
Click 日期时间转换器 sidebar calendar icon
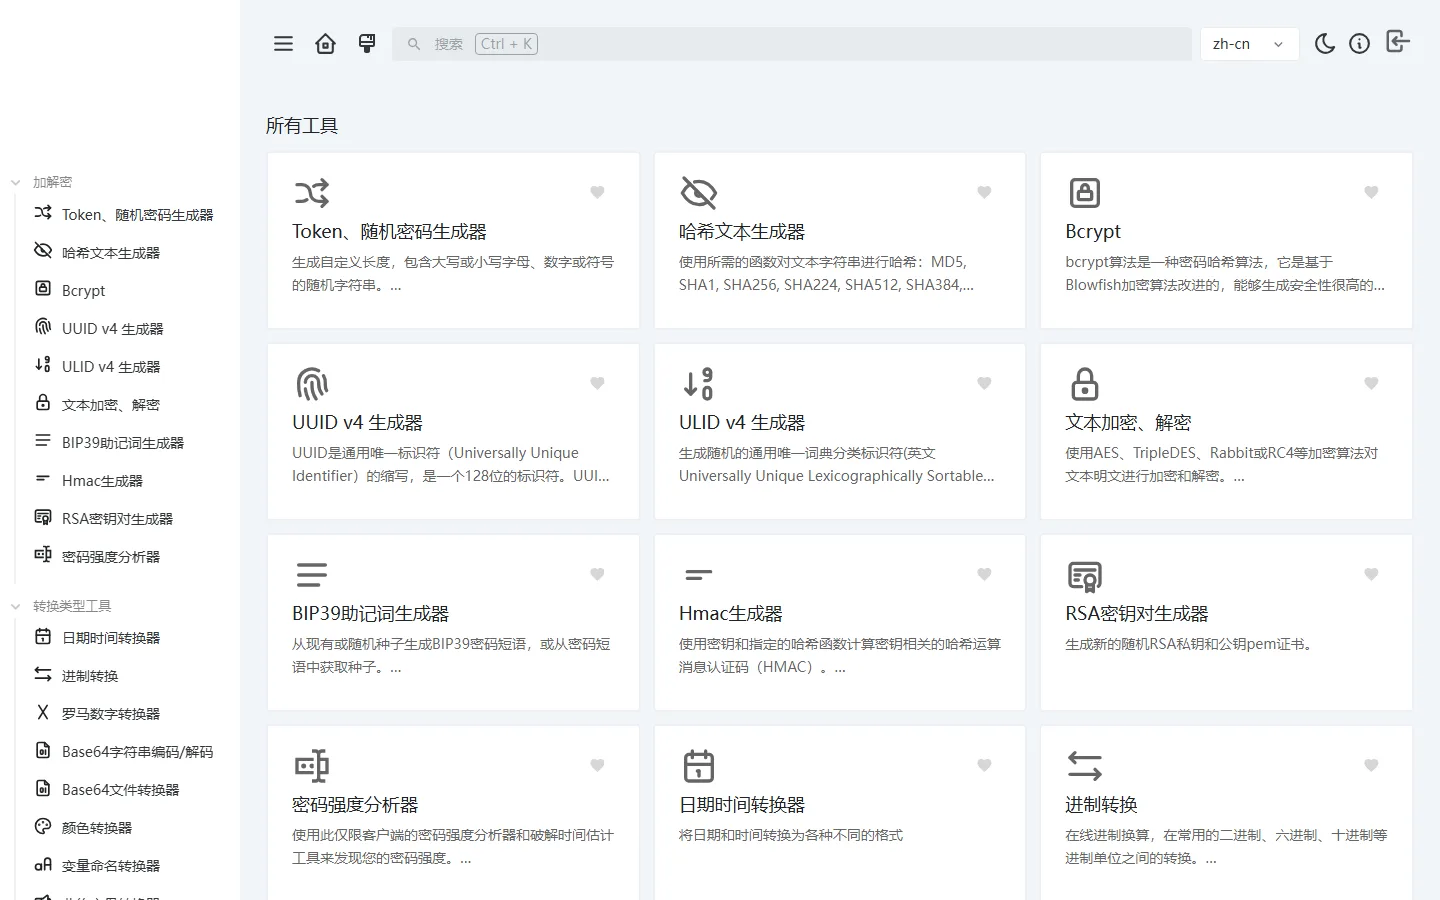43,636
